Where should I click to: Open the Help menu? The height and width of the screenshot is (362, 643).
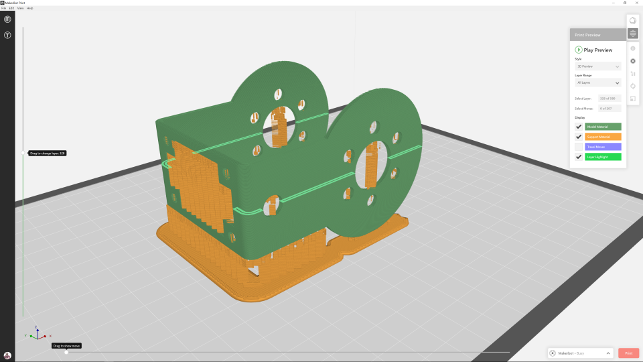coord(30,8)
